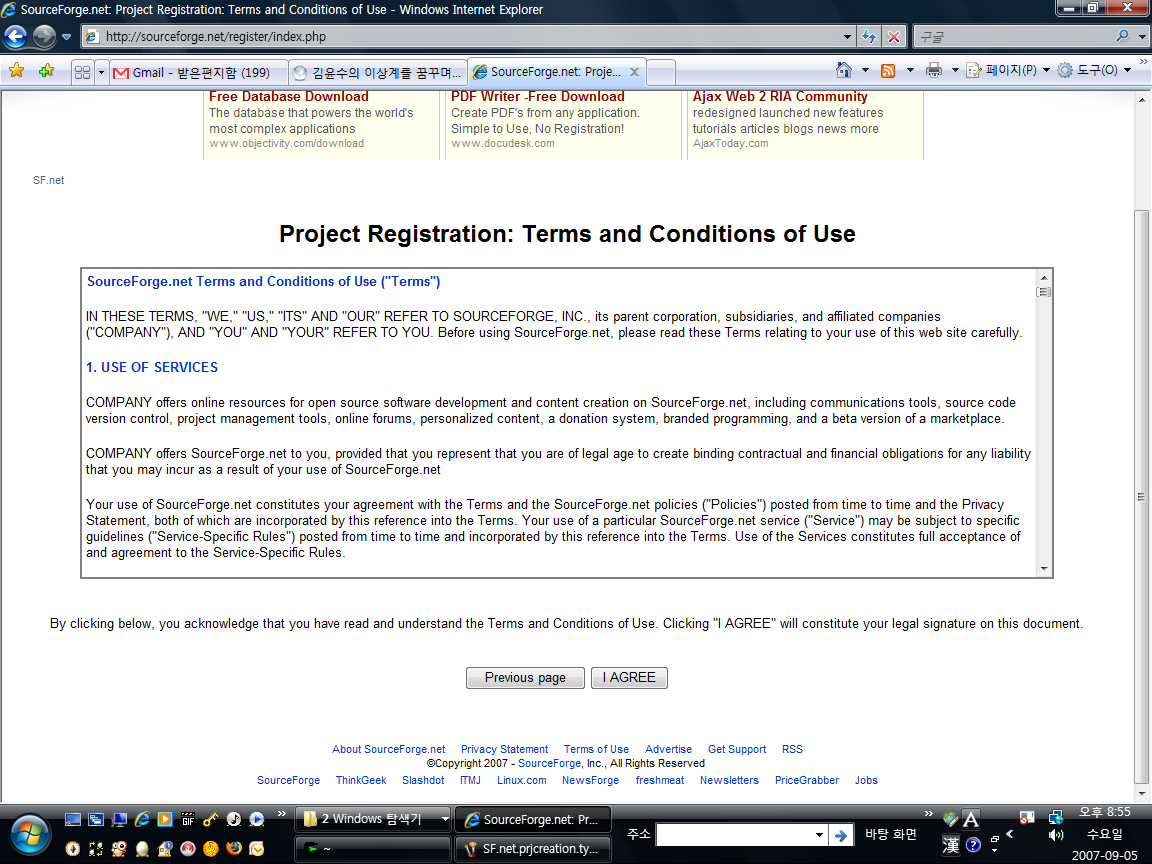Toggle the Hanja 漢 conversion button
The height and width of the screenshot is (864, 1152).
click(x=951, y=845)
